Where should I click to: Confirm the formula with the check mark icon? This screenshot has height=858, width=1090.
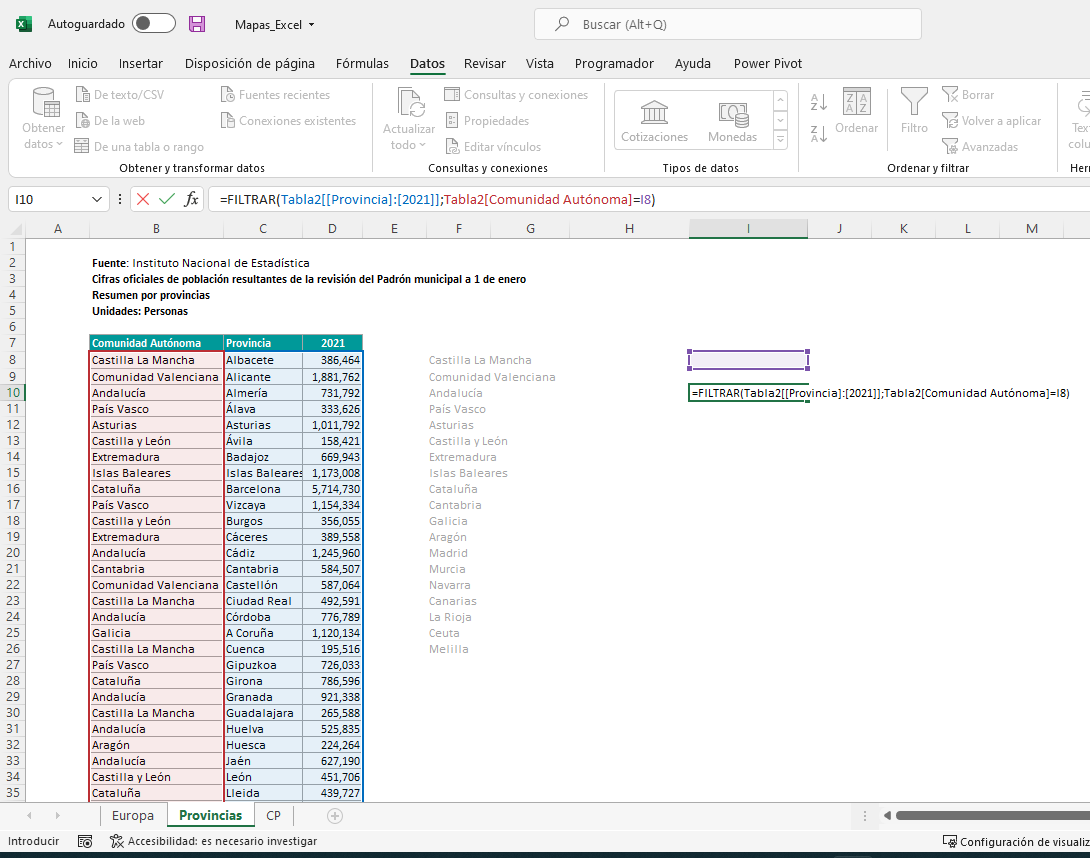(x=166, y=199)
